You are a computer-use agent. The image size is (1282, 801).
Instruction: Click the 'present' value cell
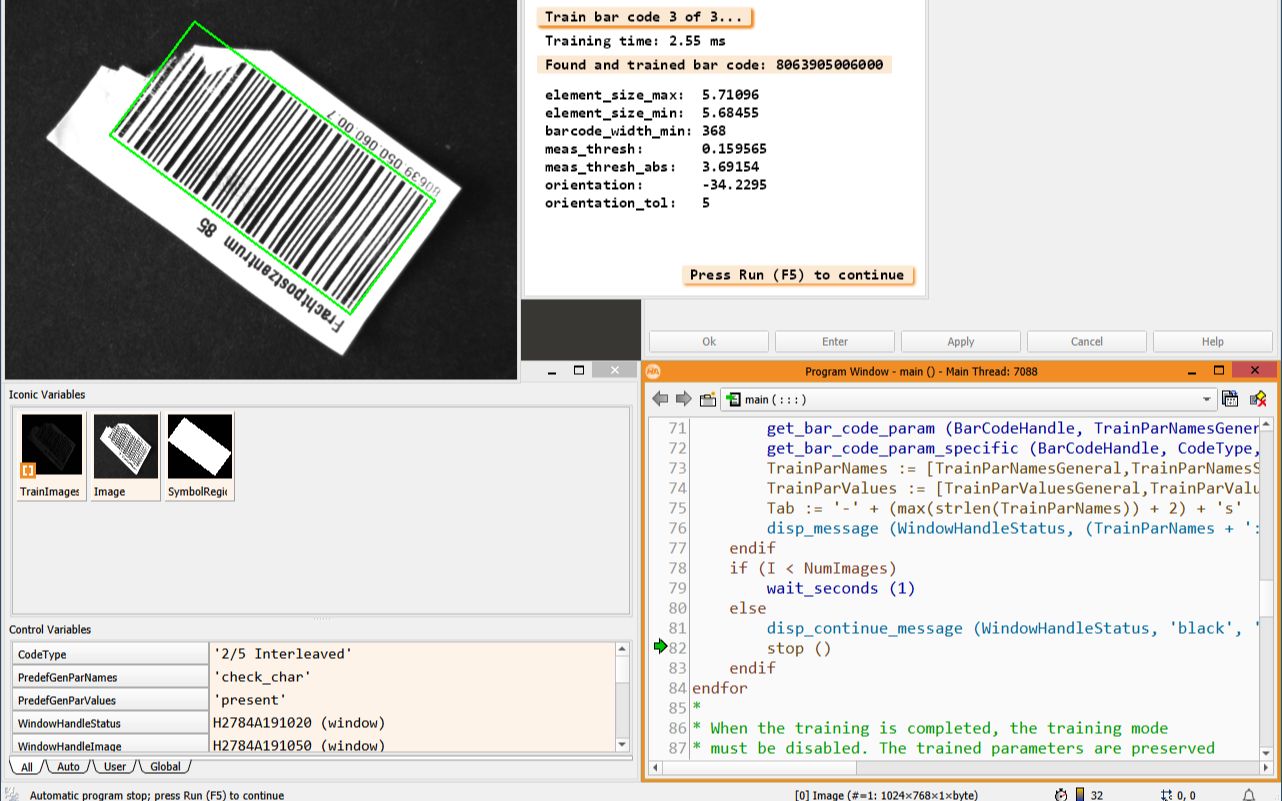413,700
